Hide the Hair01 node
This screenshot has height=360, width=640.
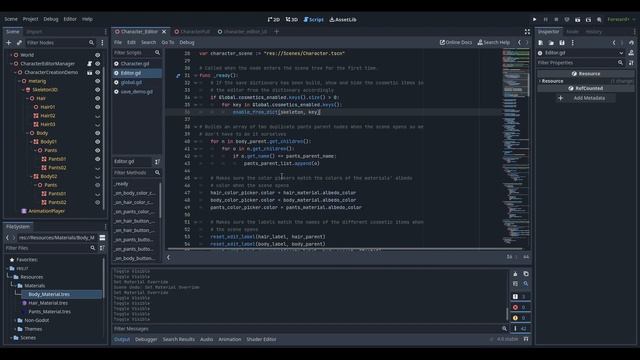coord(98,107)
